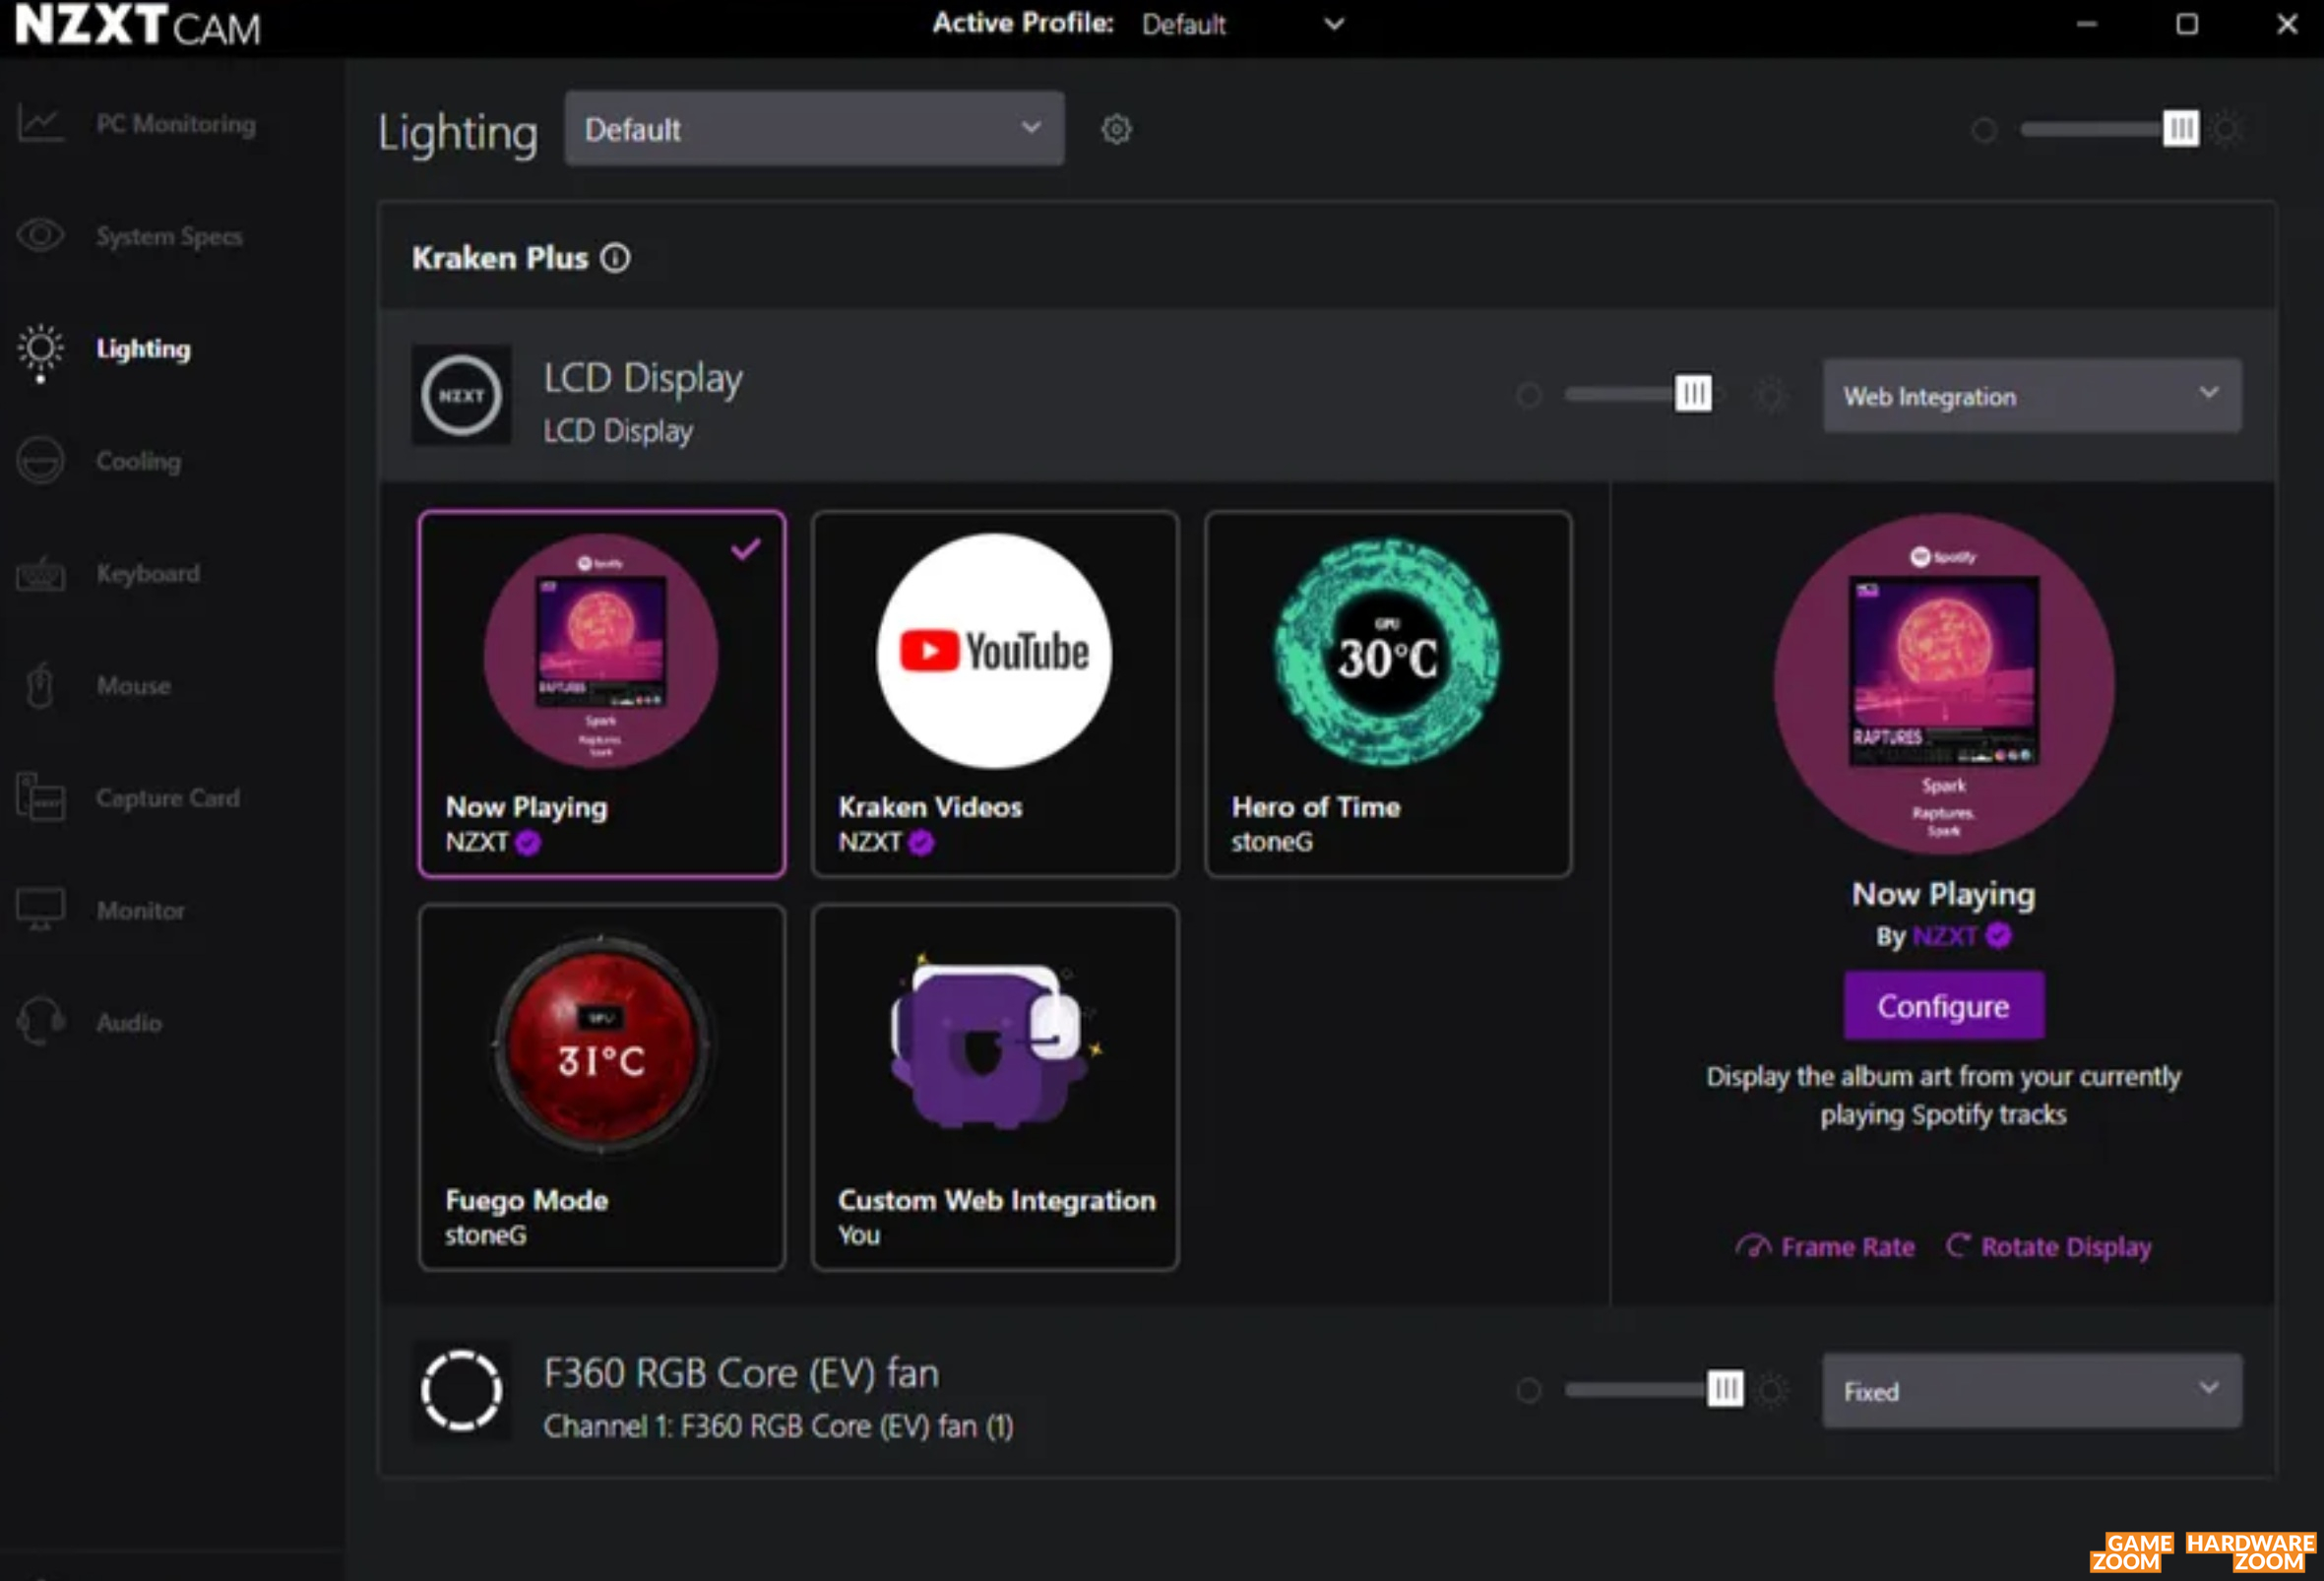
Task: Click checkmark on Now Playing card
Action: (746, 548)
